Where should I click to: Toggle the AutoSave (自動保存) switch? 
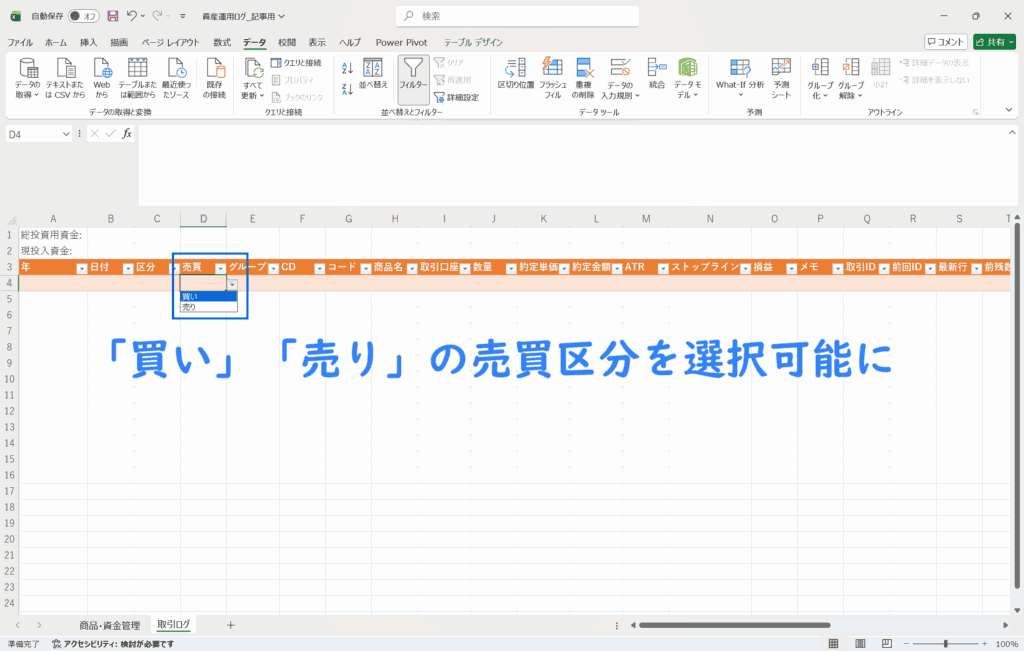[83, 16]
